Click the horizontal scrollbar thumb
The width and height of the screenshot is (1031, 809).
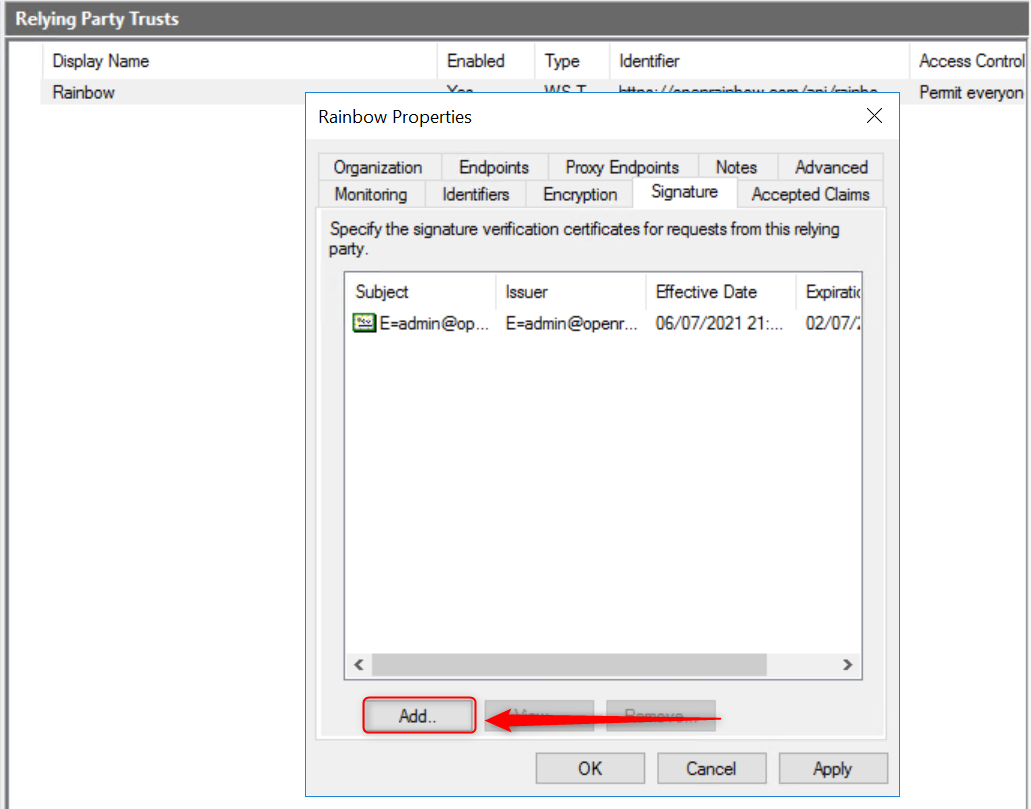pyautogui.click(x=569, y=664)
